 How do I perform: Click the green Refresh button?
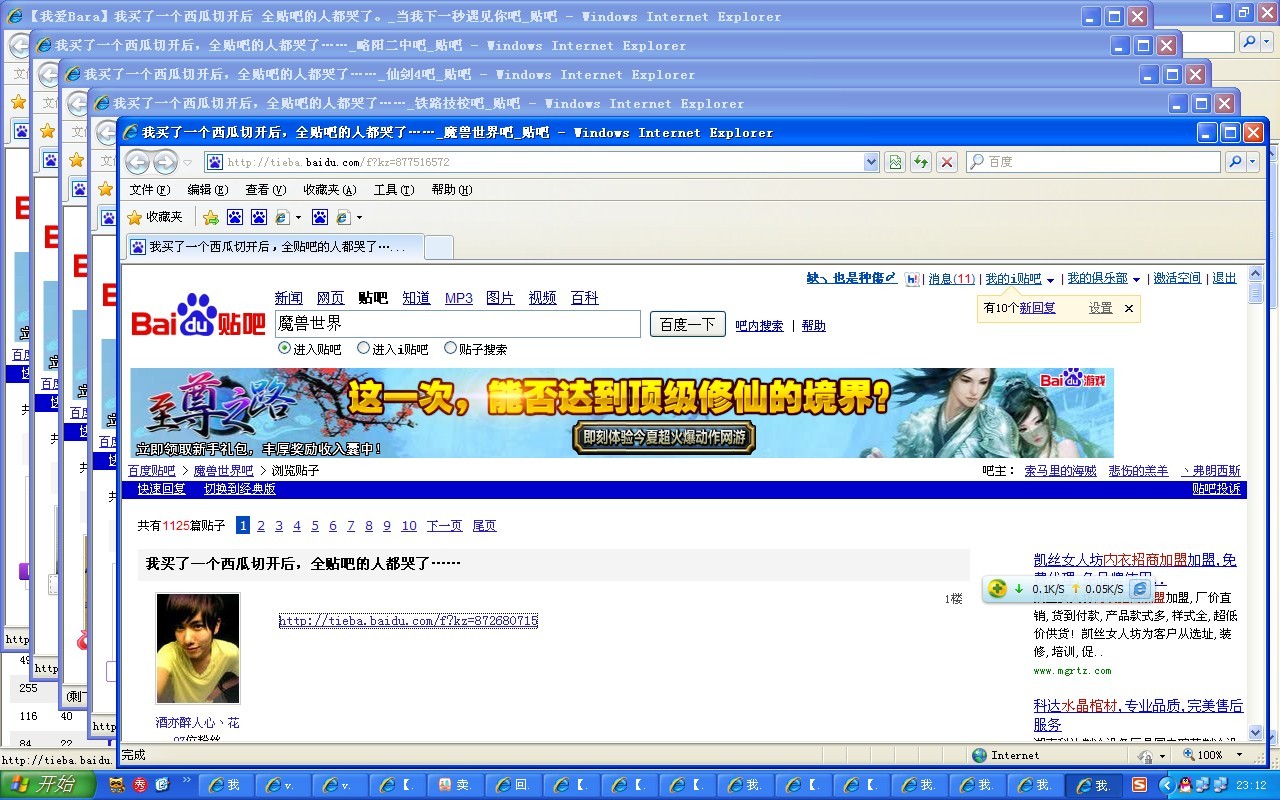[x=921, y=162]
